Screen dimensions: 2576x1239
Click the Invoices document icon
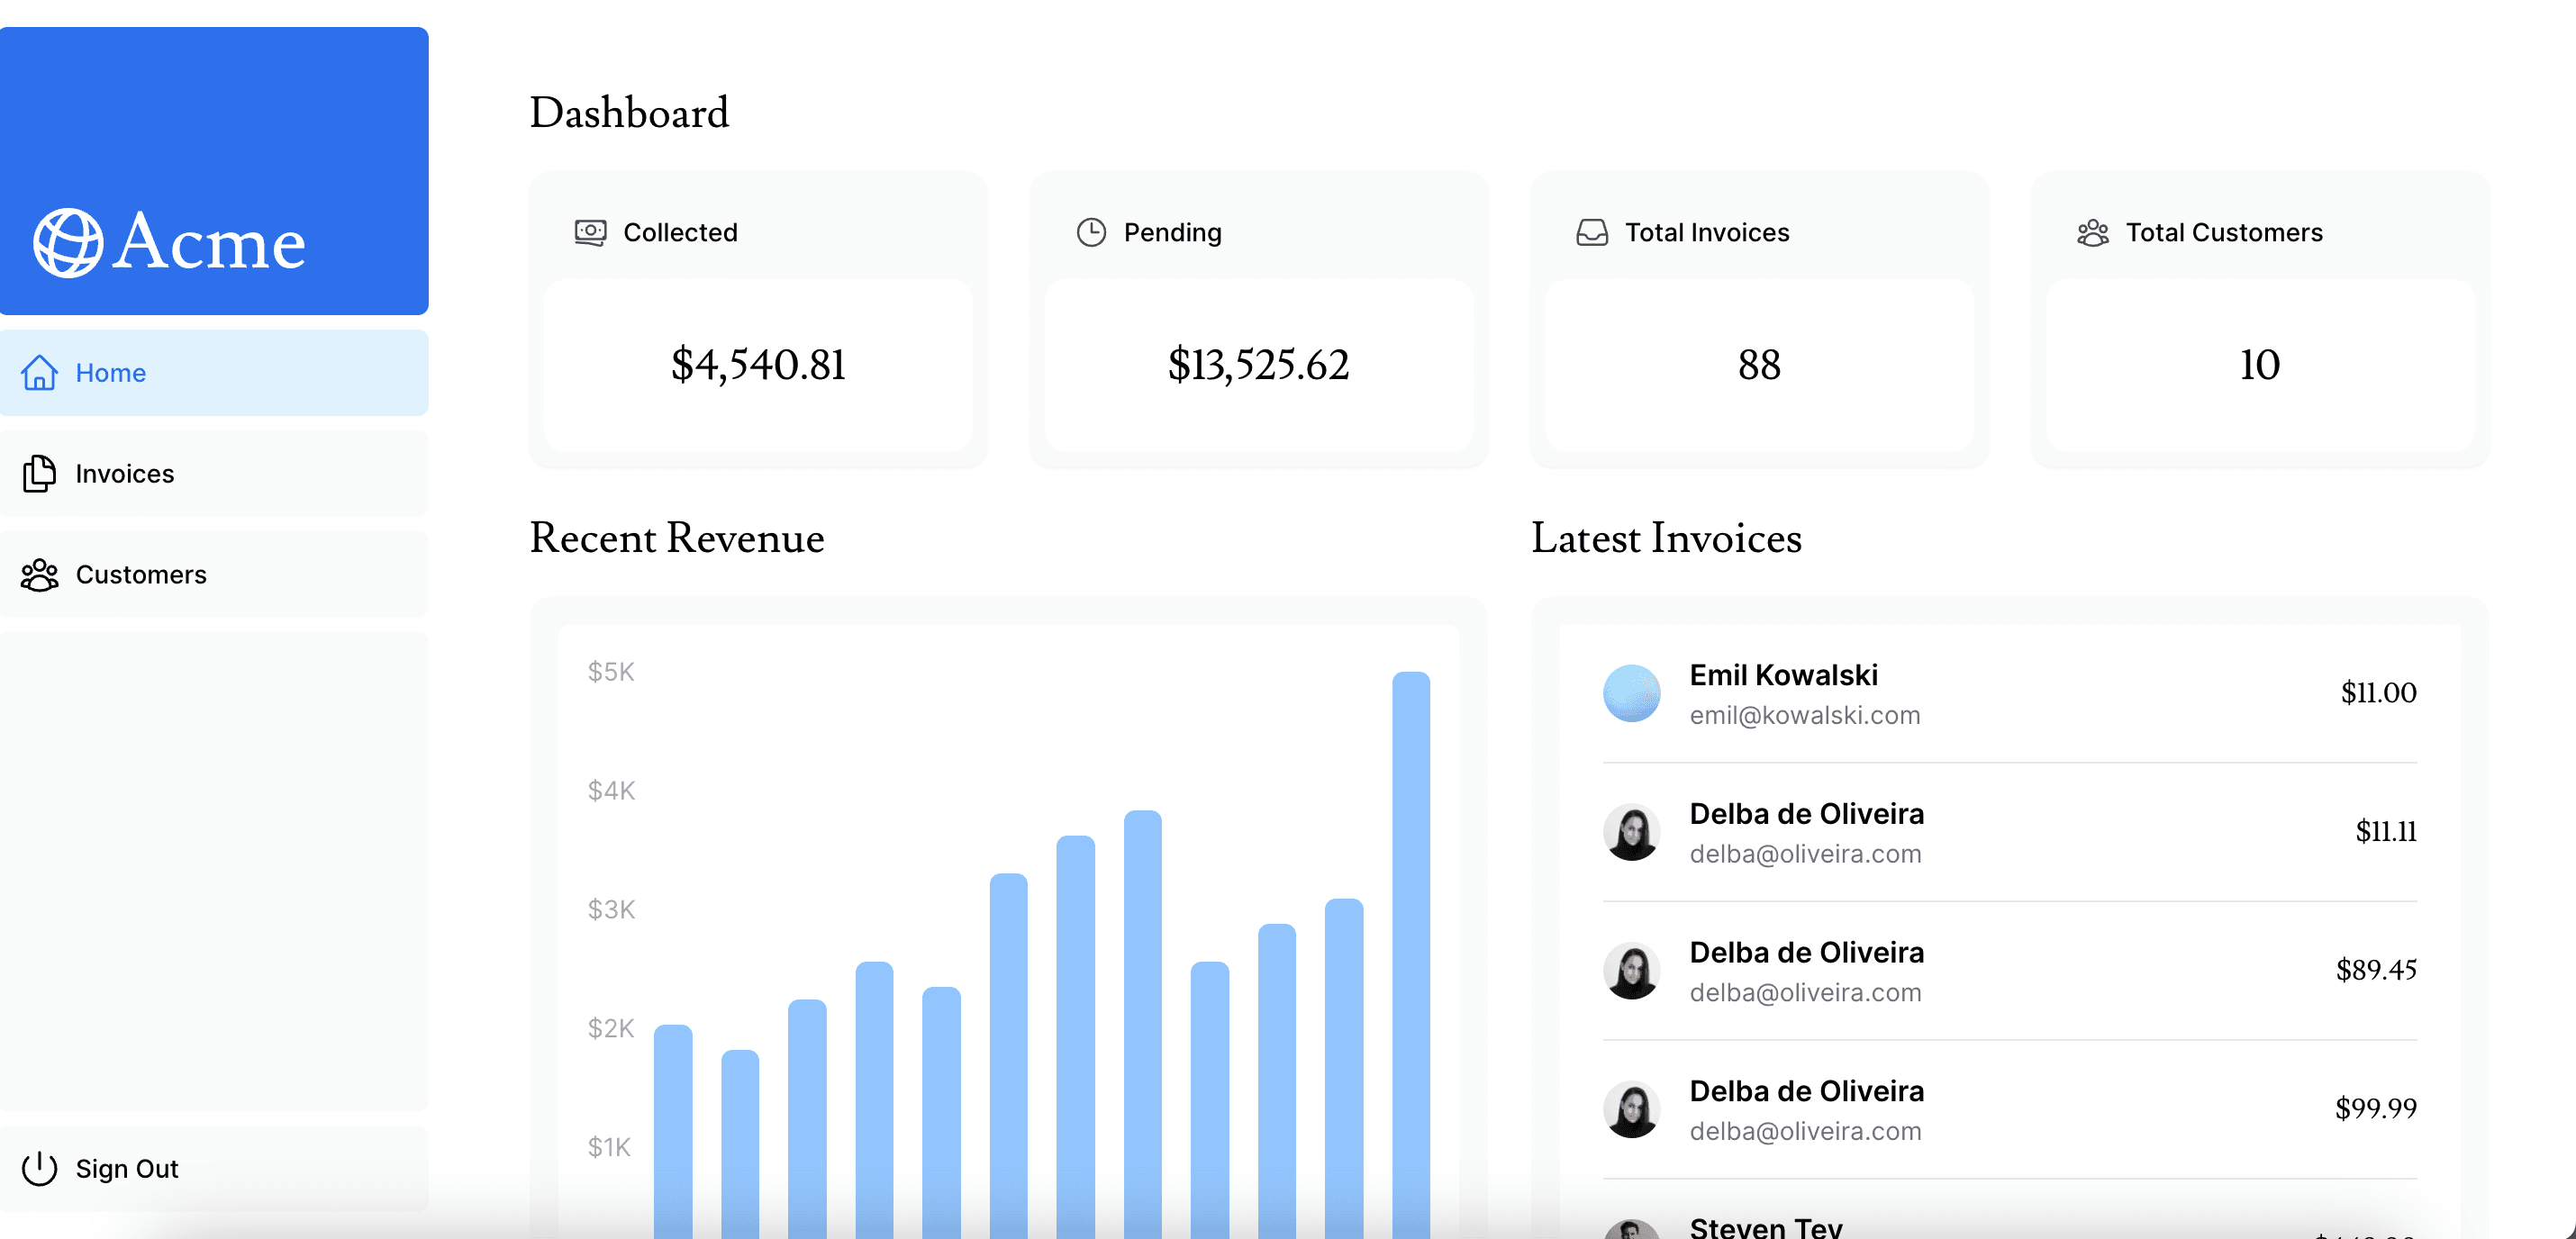pos(39,474)
